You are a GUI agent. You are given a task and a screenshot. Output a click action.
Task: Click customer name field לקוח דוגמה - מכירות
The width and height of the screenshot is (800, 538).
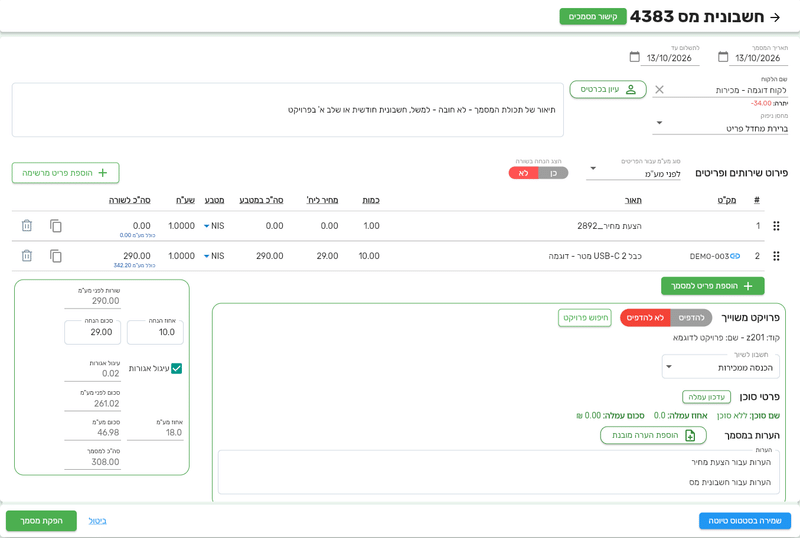727,90
